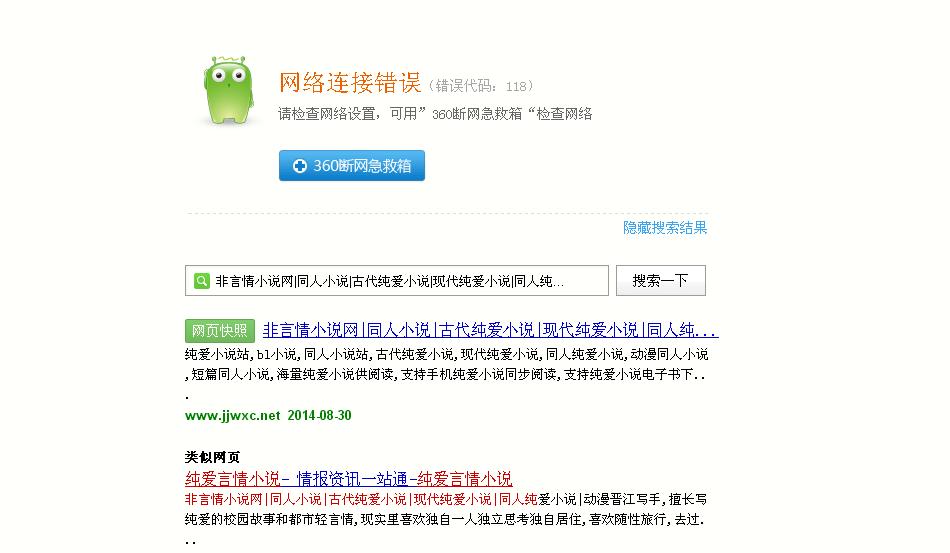This screenshot has height=553, width=950.
Task: Focus the search query input field
Action: [396, 280]
